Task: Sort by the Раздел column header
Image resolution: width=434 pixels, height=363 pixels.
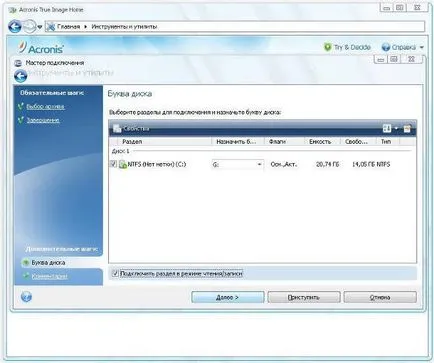Action: pos(165,142)
